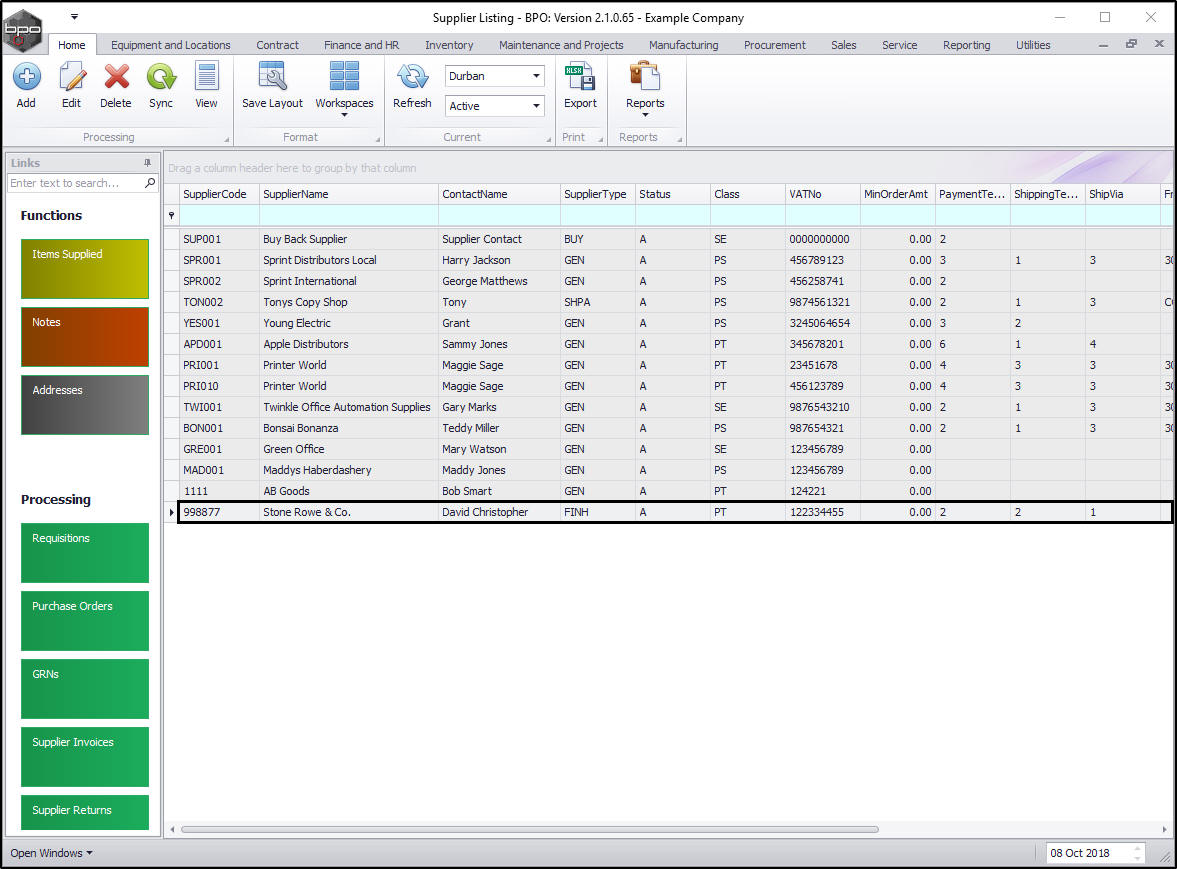Open the View icon in Processing group
The width and height of the screenshot is (1177, 869).
point(206,78)
